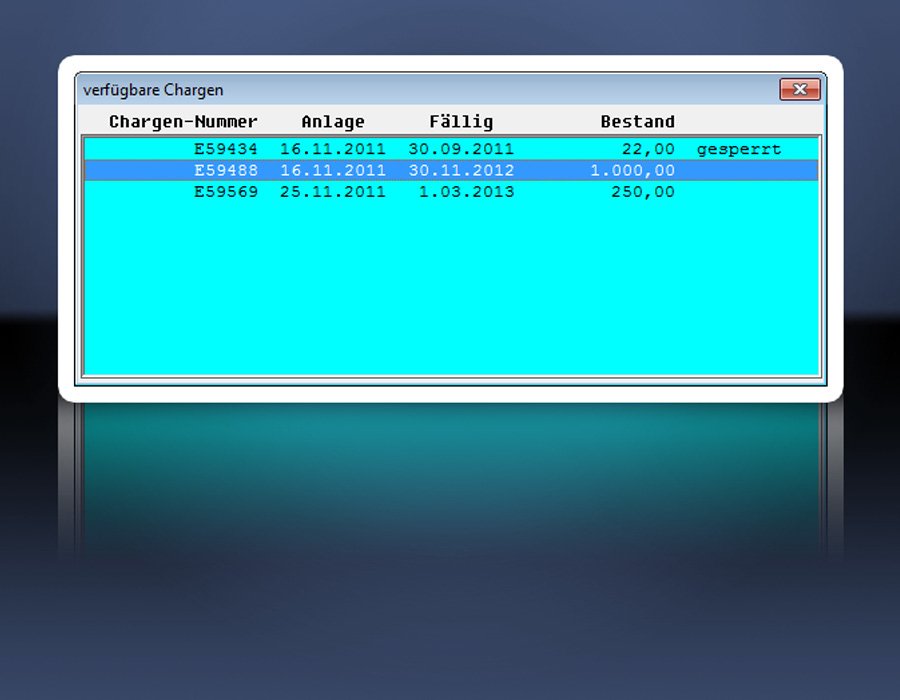Click the Anlage column header
The height and width of the screenshot is (700, 900).
click(333, 122)
